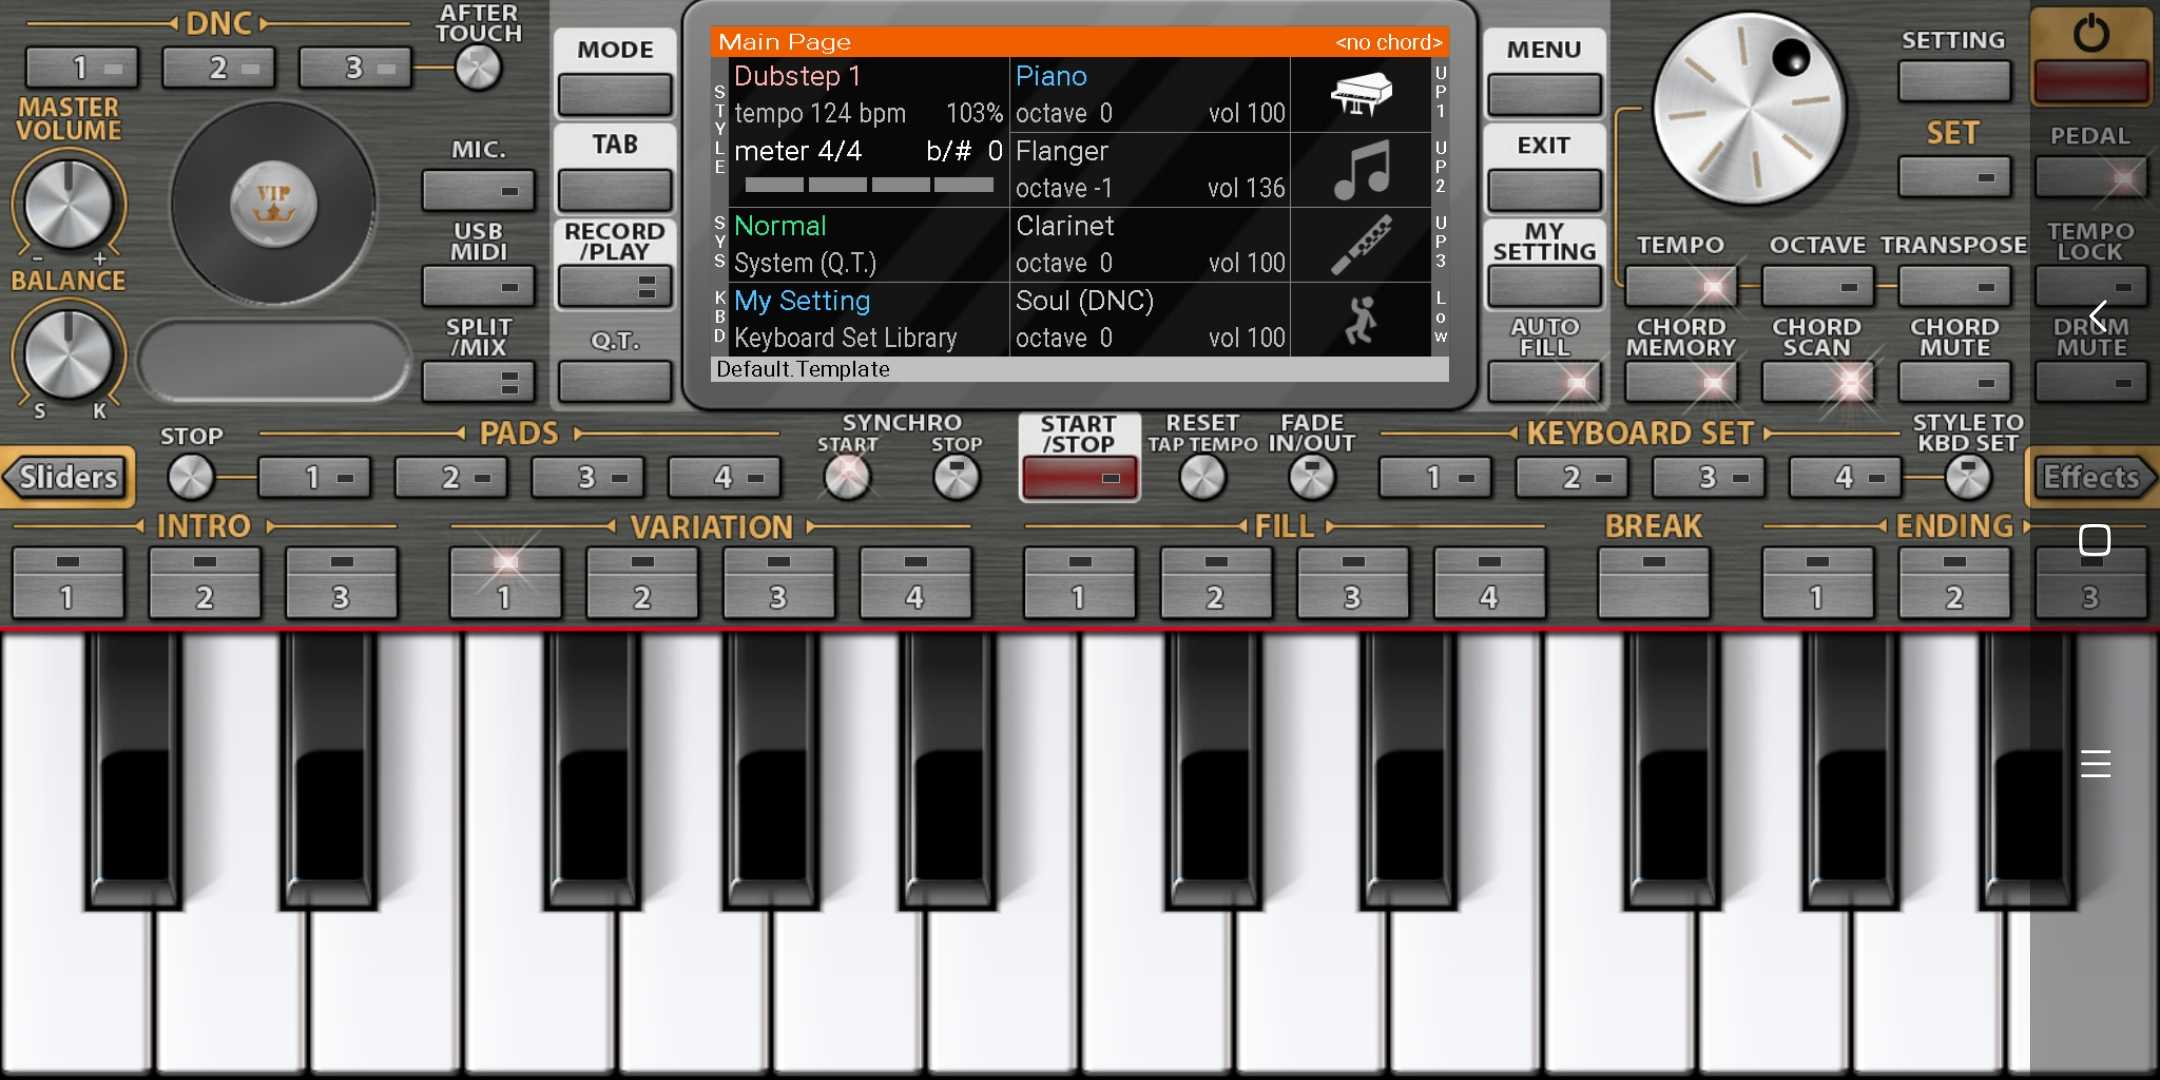The image size is (2160, 1080).
Task: Toggle the Tempo Lock button
Action: click(x=2091, y=286)
